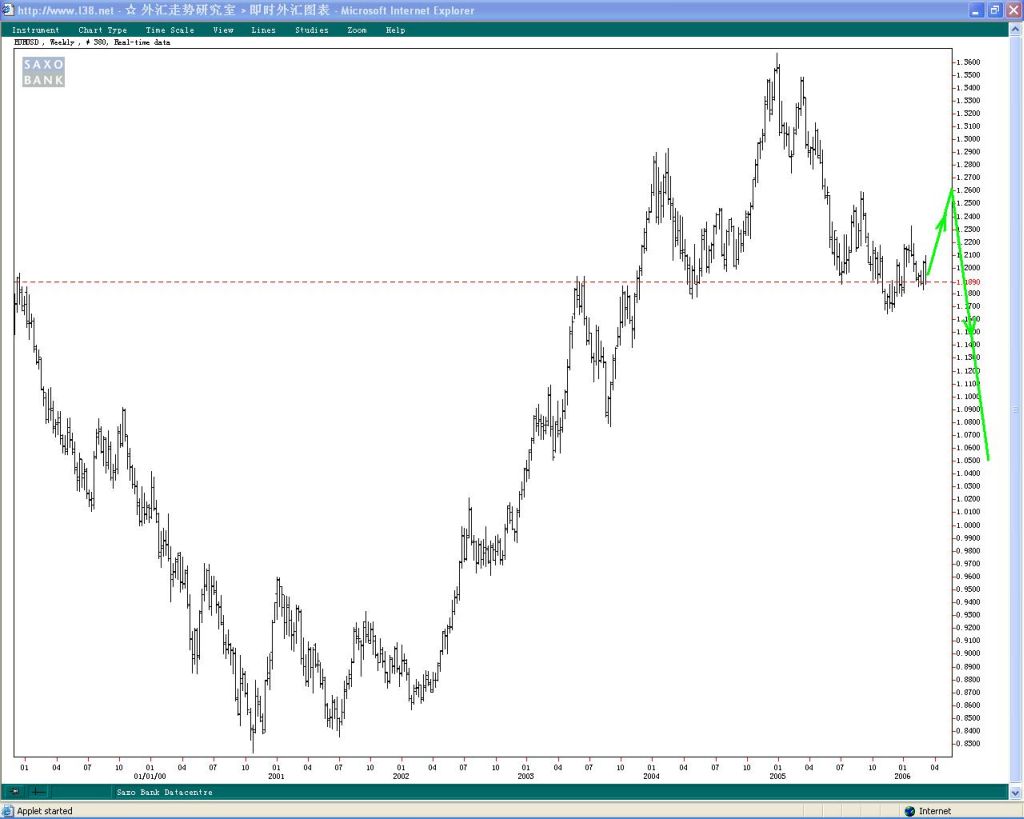Click the Internet zone status text

click(x=935, y=811)
